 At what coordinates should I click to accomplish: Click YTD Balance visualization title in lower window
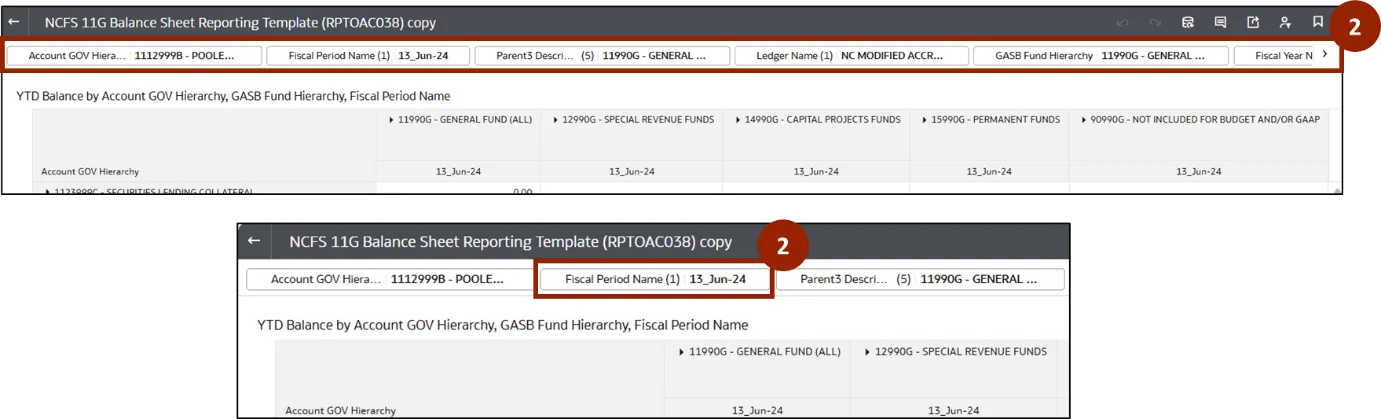pos(502,325)
